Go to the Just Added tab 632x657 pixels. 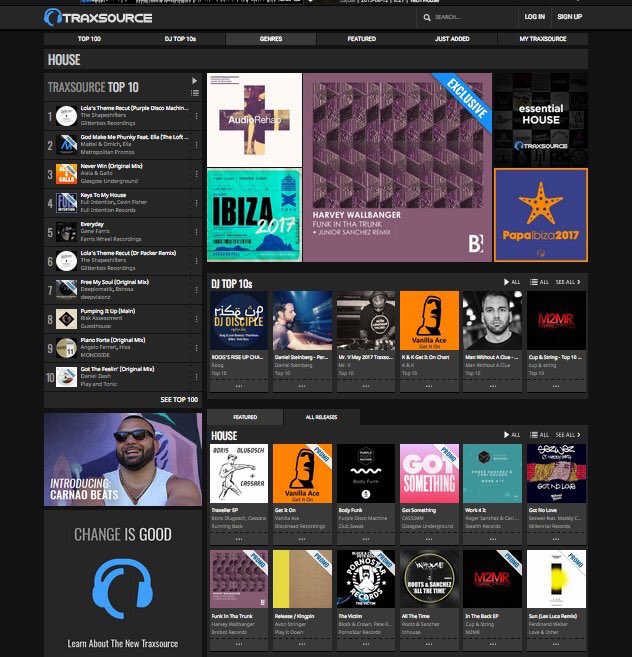452,39
